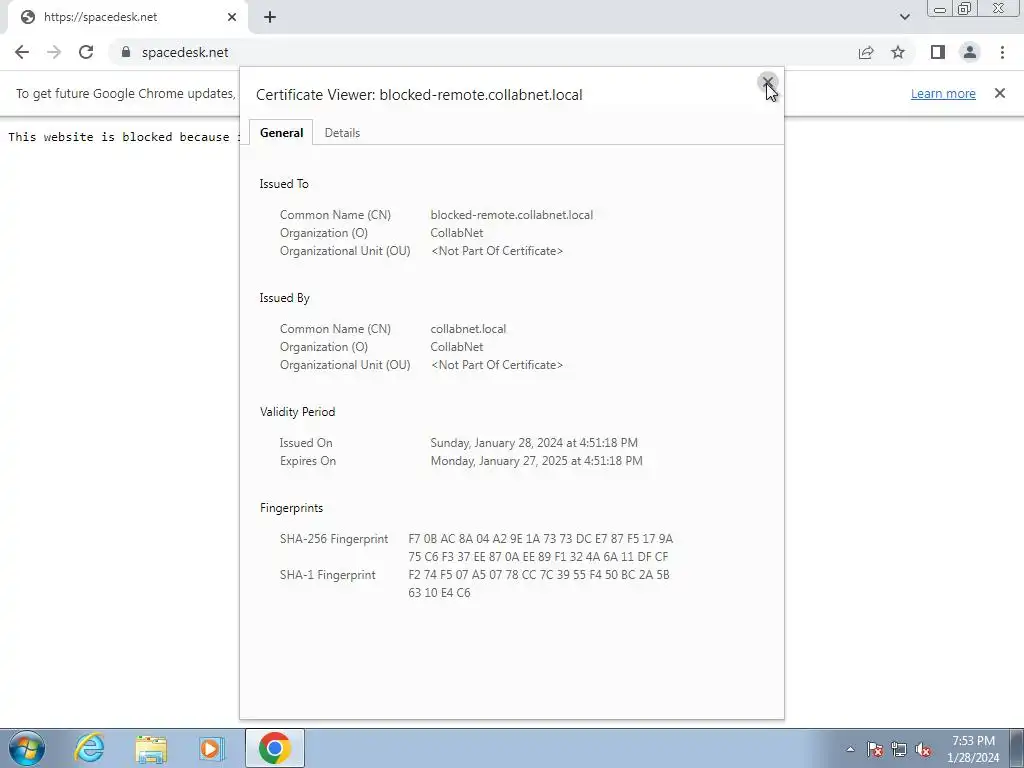Dismiss the Chrome updates infobar
This screenshot has width=1024, height=768.
[1000, 93]
